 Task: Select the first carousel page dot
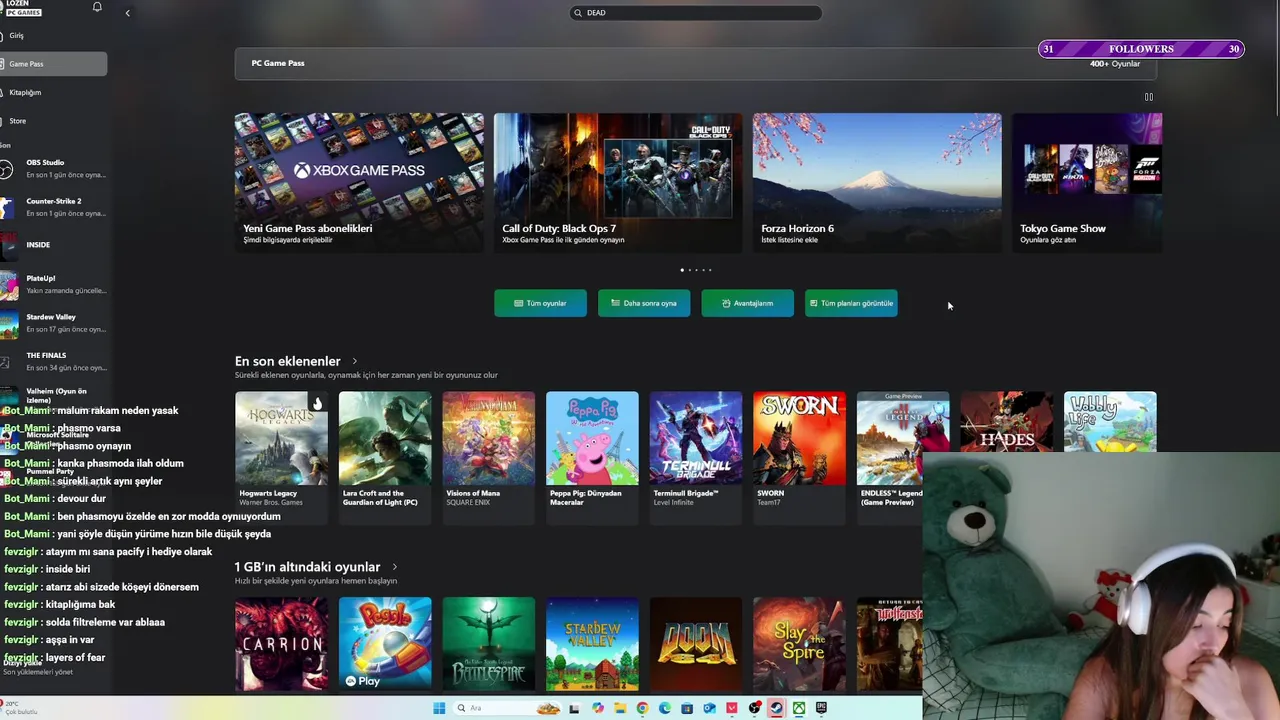(682, 270)
